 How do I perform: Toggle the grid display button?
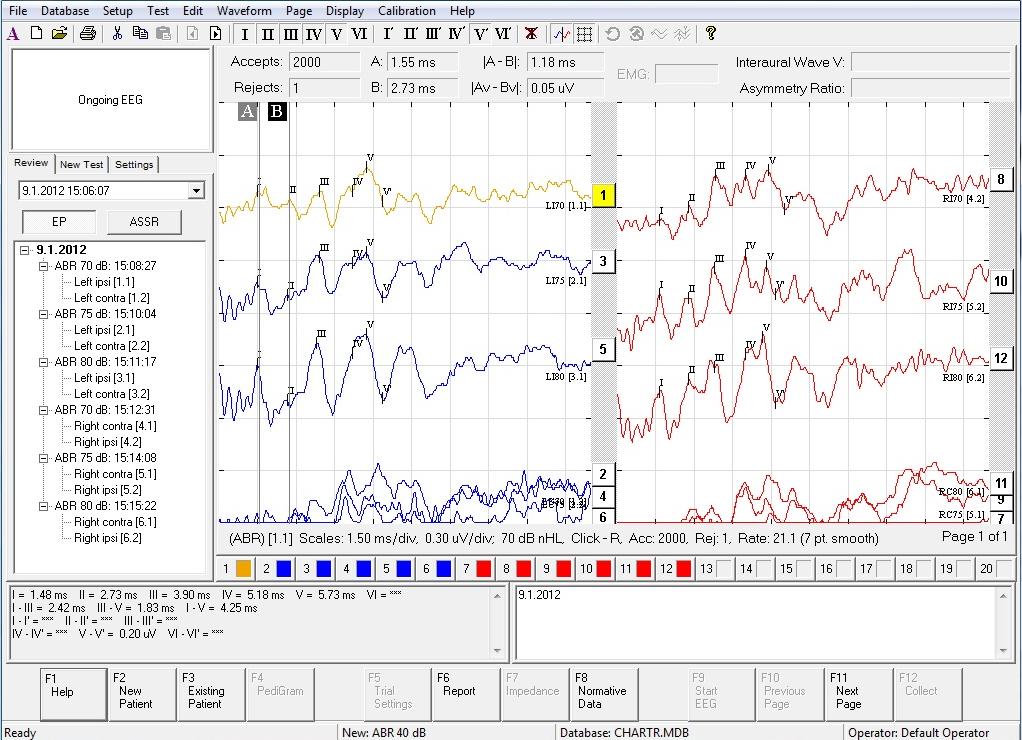tap(585, 34)
